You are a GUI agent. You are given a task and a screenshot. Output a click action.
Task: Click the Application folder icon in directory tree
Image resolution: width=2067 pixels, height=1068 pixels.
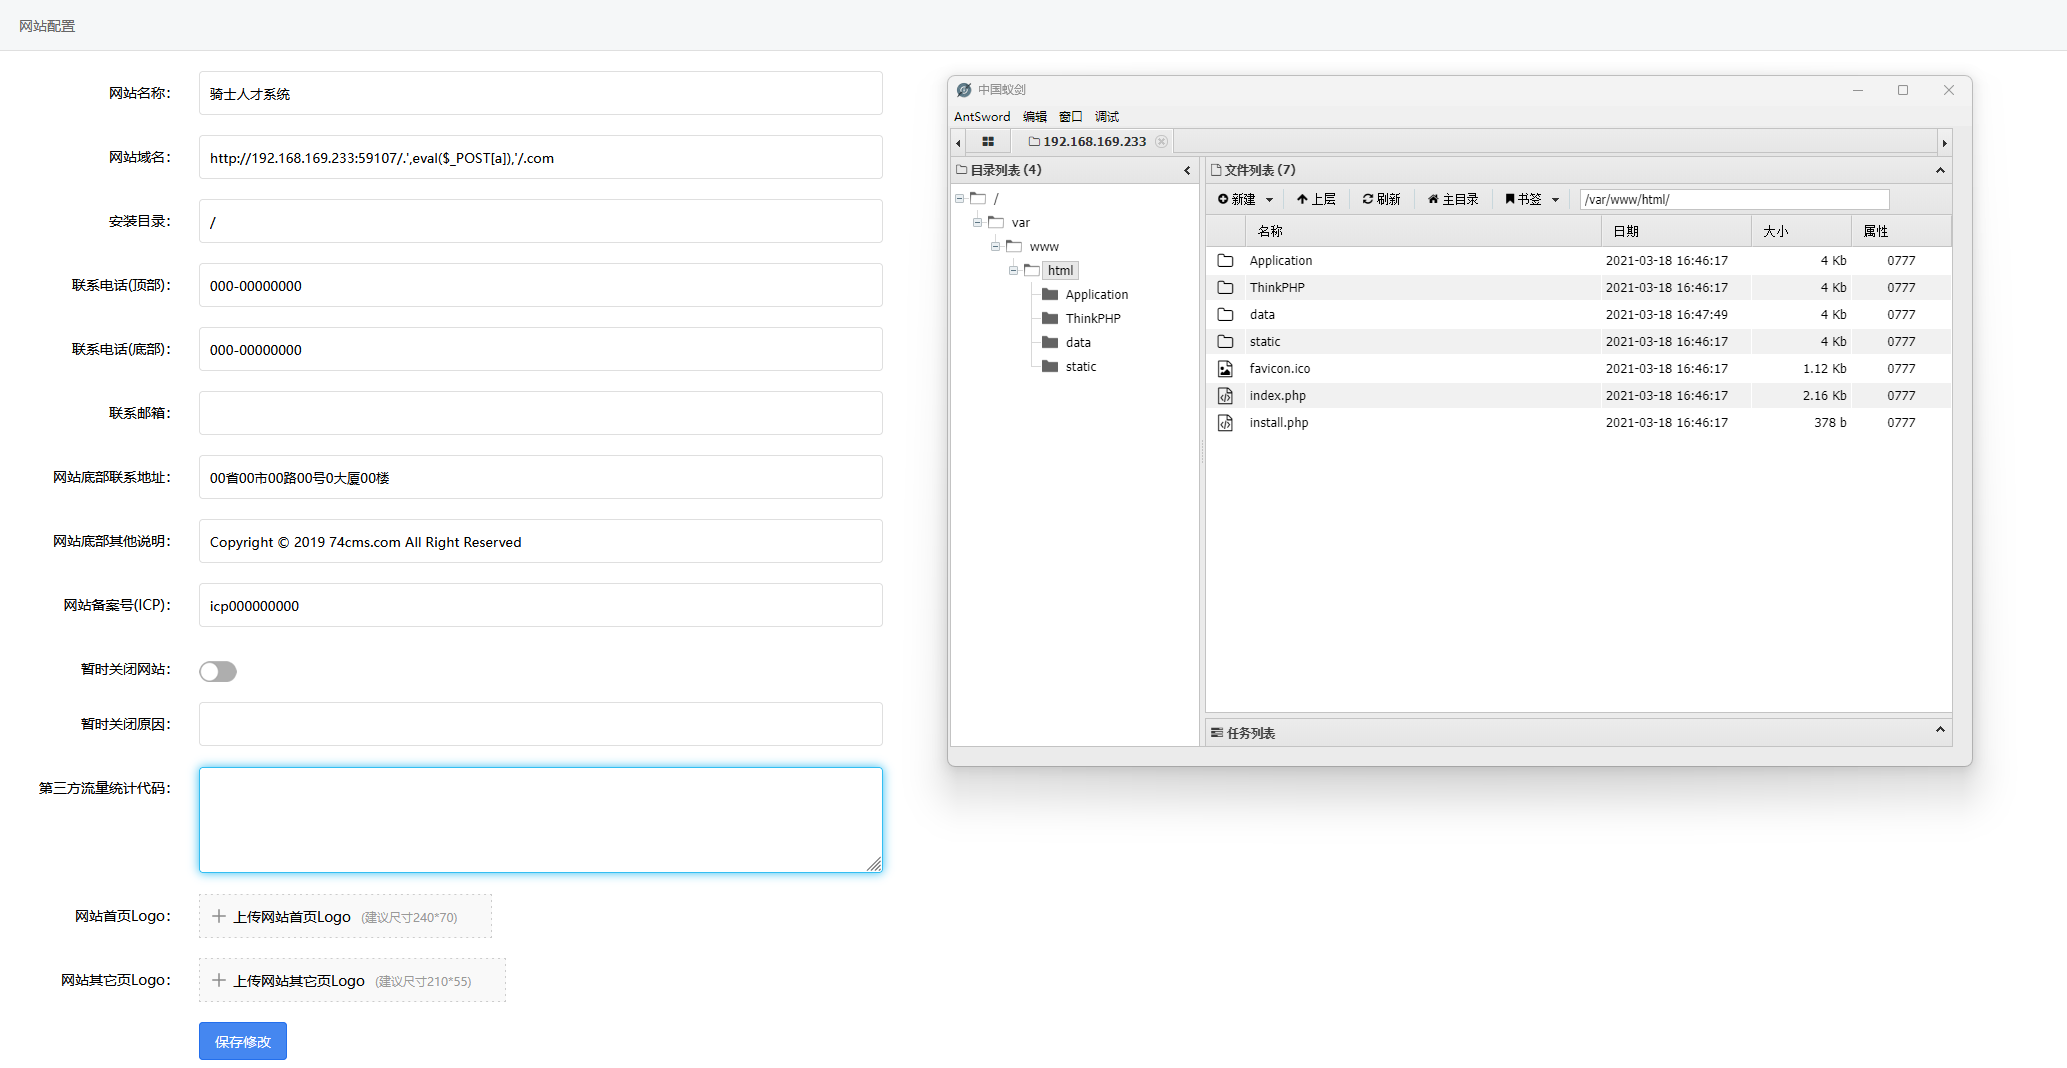1050,295
